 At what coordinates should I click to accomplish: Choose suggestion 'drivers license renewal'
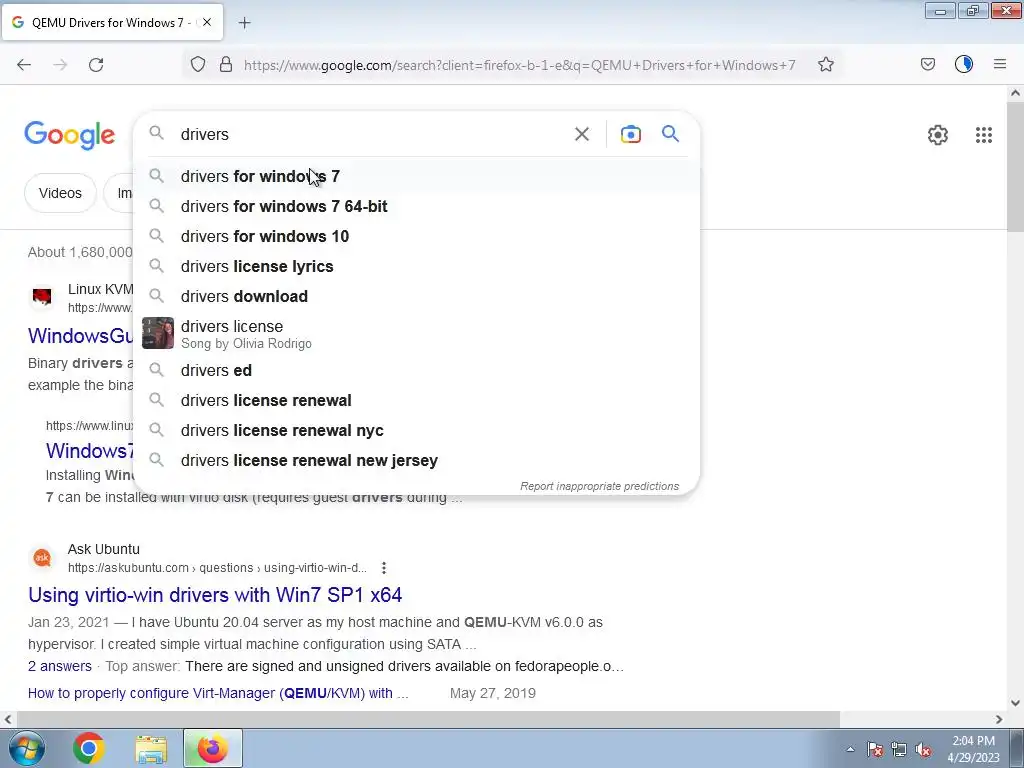[417, 400]
